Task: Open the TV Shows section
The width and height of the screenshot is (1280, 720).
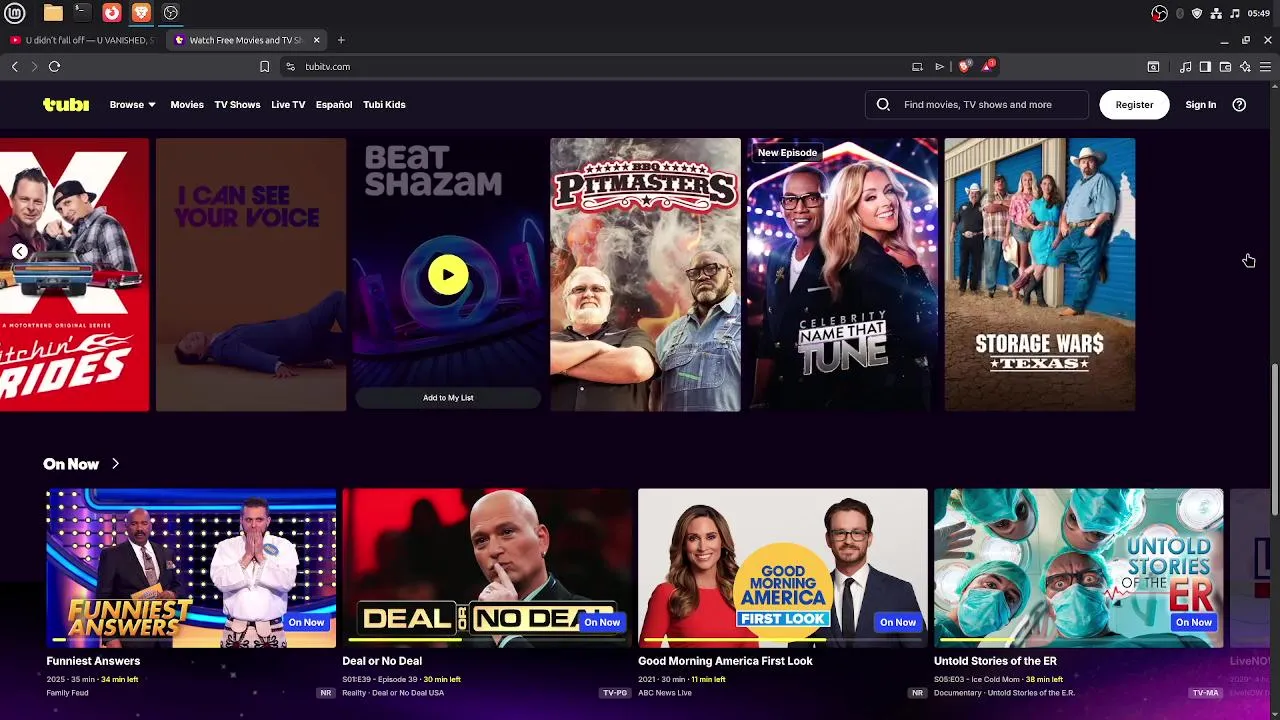Action: pos(237,104)
